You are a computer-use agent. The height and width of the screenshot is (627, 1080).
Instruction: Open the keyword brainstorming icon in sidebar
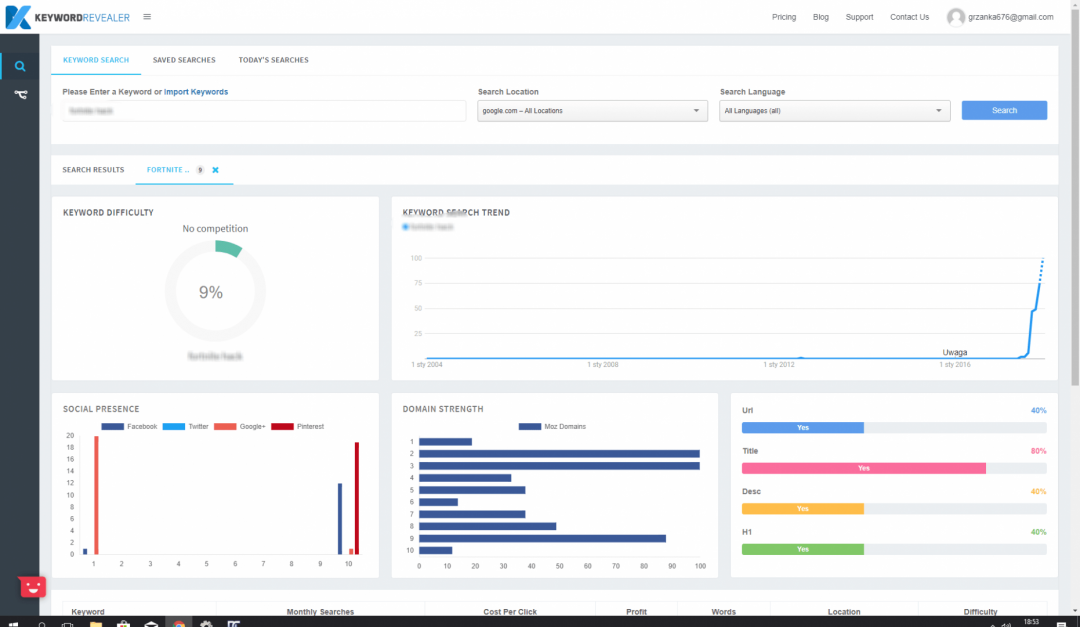tap(19, 95)
